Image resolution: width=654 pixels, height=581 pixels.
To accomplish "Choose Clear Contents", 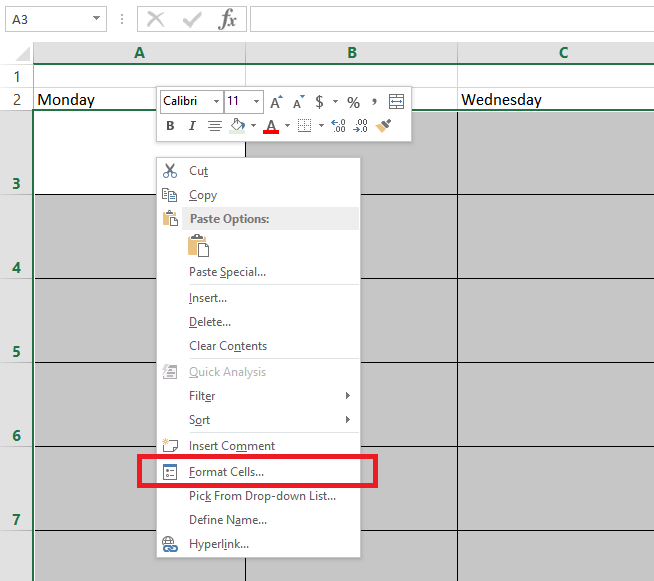I will point(258,346).
